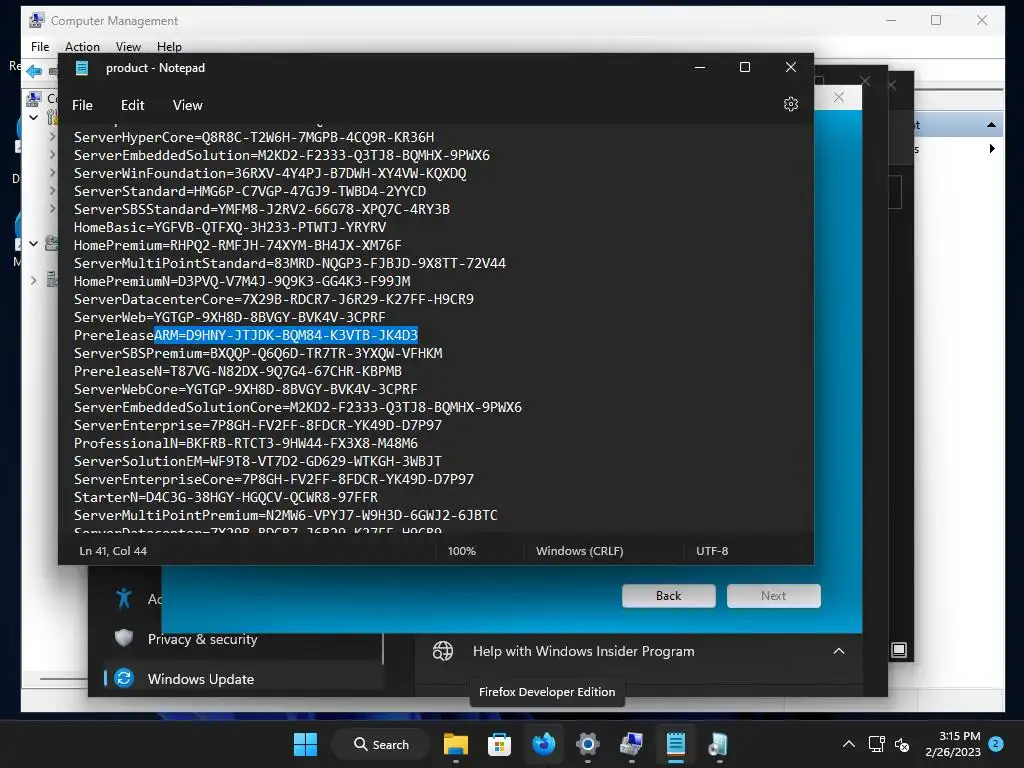
Task: Click the HomePremium= key line
Action: (x=238, y=246)
